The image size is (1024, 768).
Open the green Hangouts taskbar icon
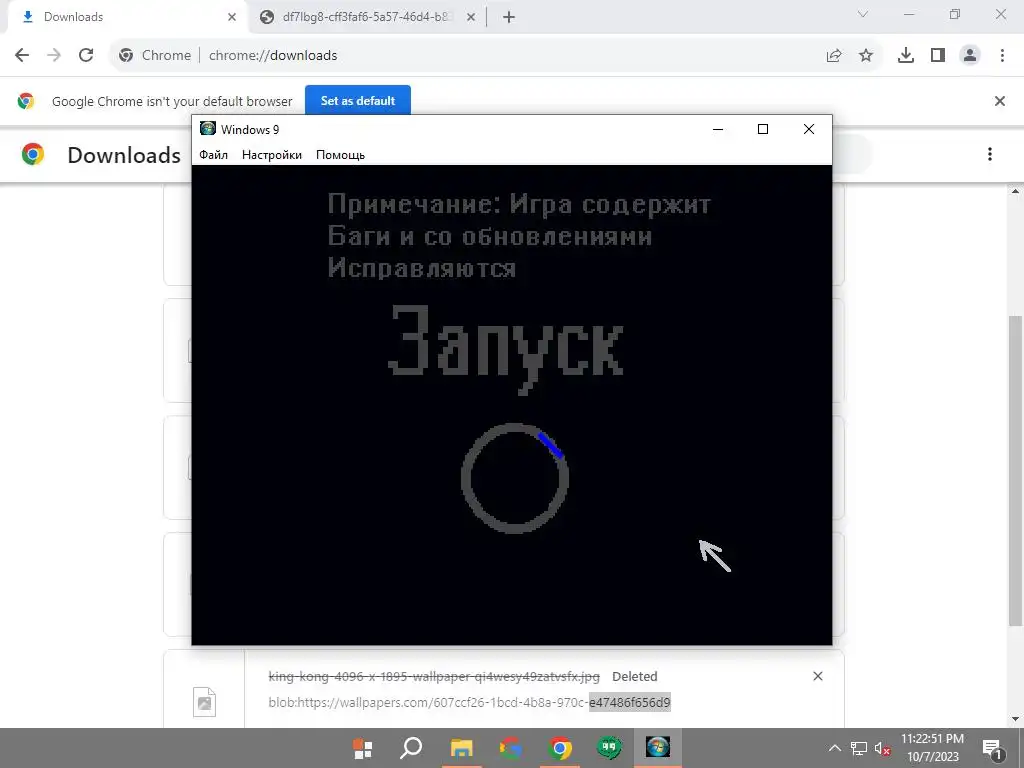(x=609, y=748)
